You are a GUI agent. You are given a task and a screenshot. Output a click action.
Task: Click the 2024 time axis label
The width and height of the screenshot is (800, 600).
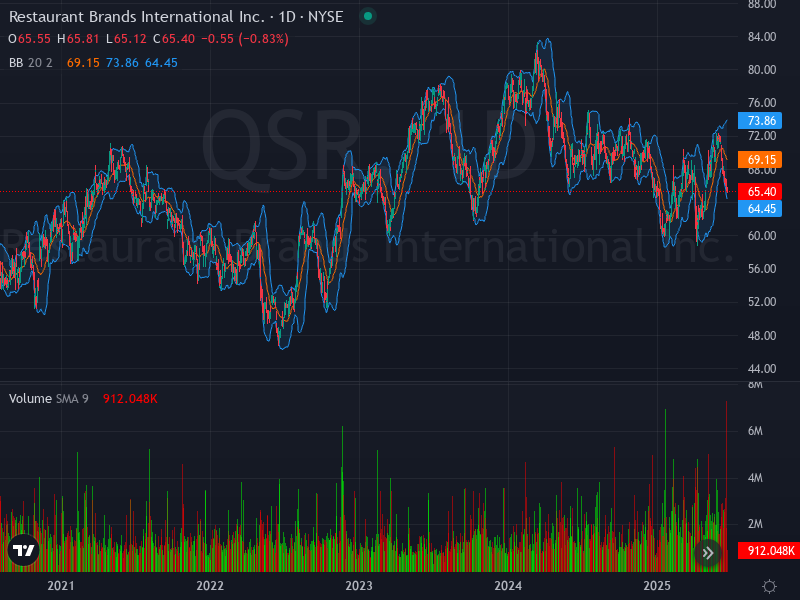pos(508,586)
